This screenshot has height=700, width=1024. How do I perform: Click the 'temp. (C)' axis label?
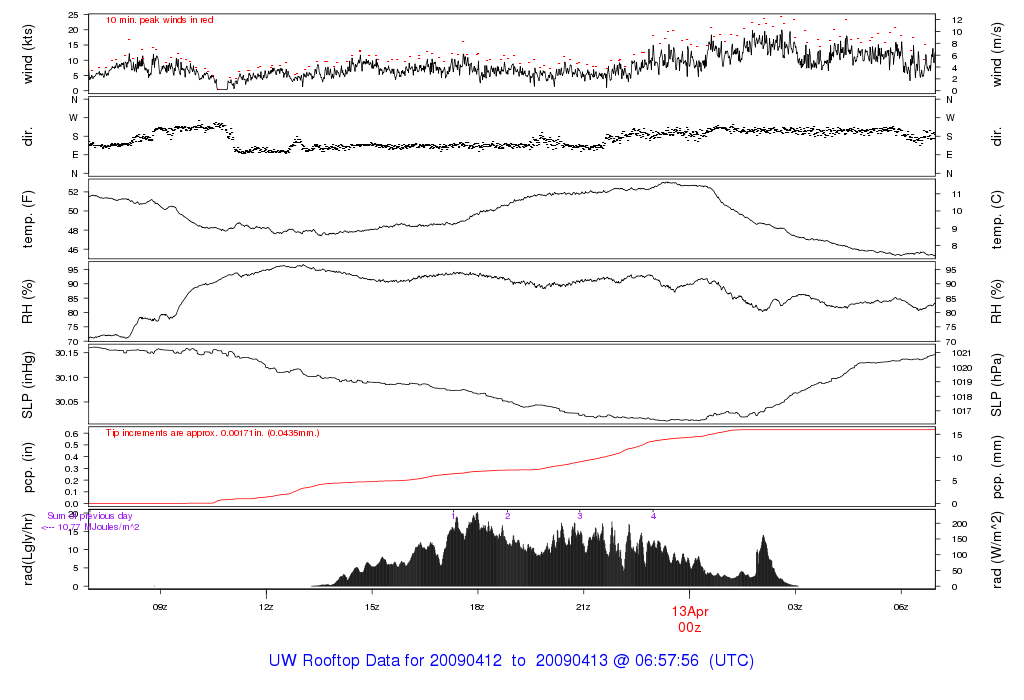click(997, 219)
